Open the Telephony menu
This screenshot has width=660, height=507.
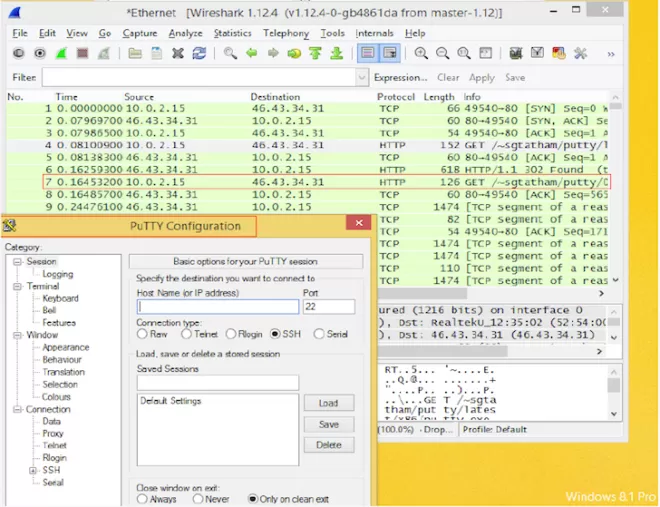(x=286, y=33)
